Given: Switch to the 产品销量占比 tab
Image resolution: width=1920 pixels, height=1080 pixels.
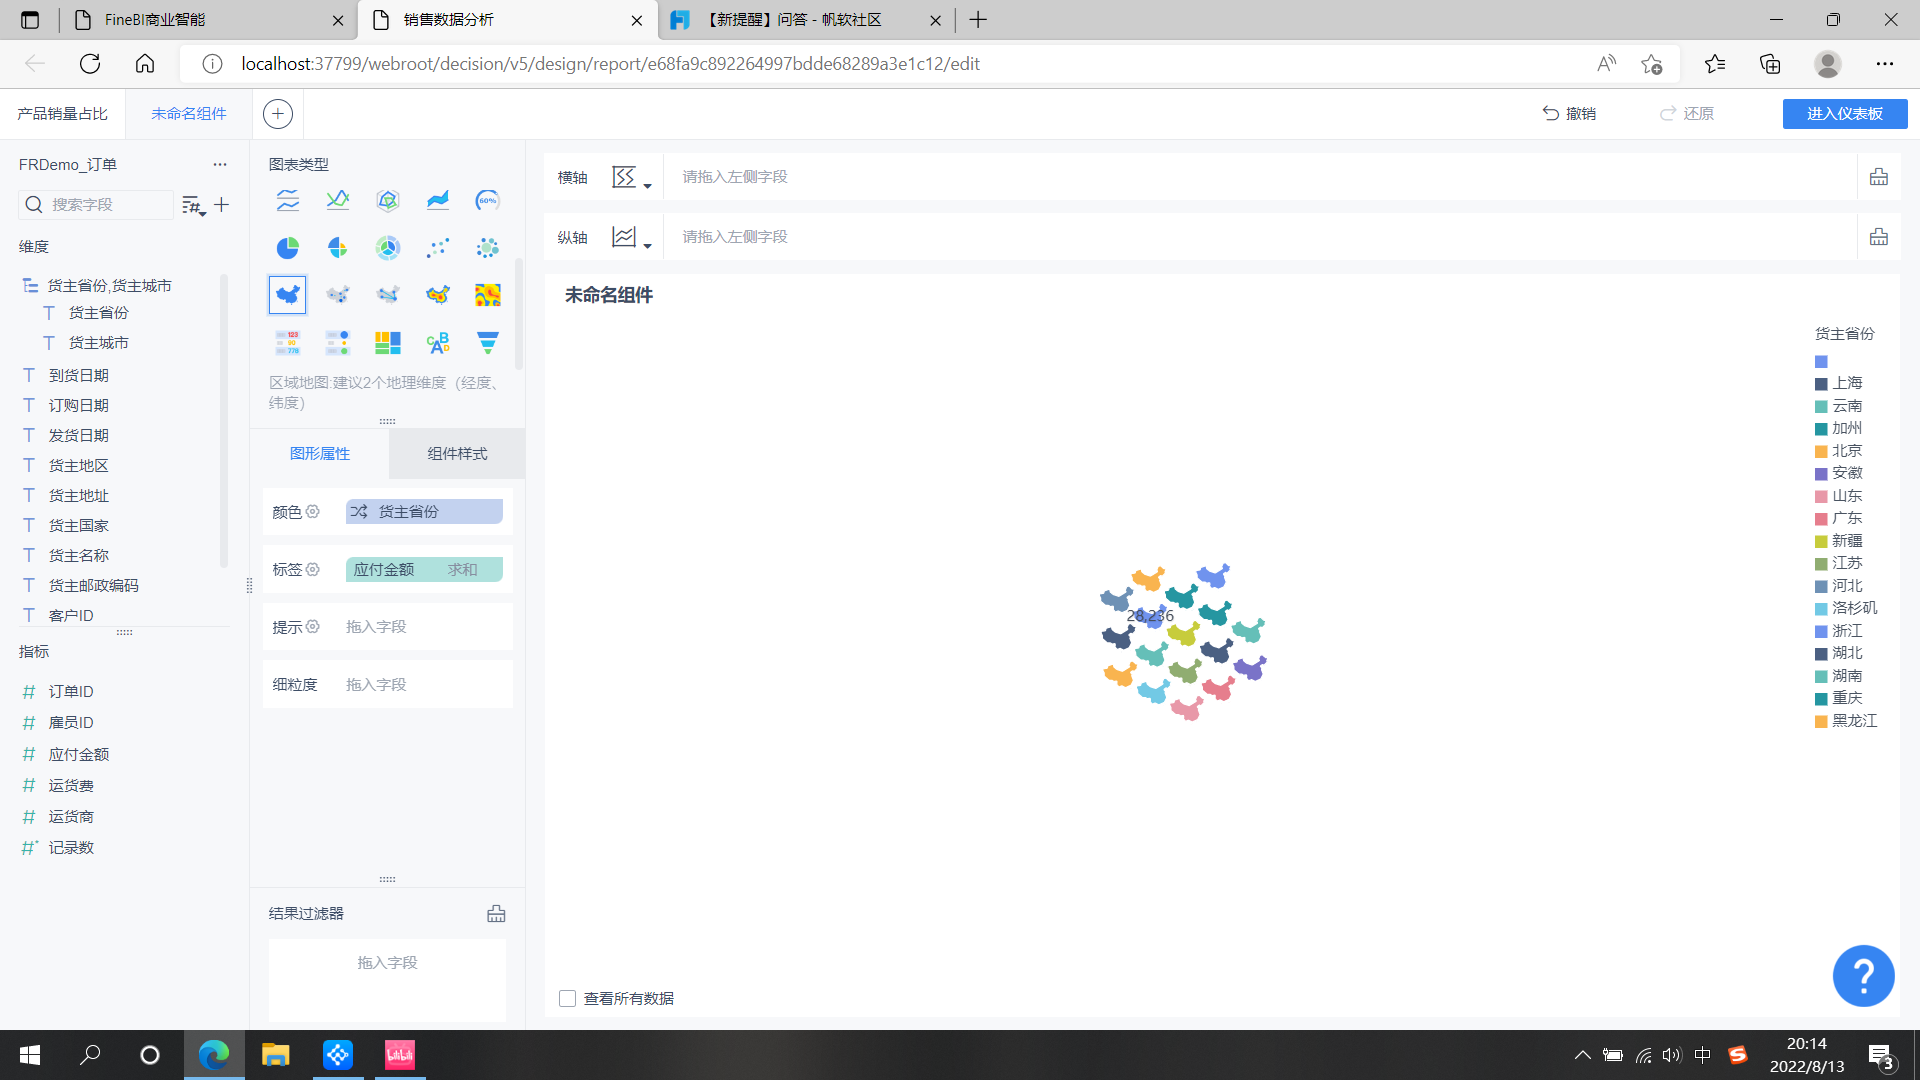Looking at the screenshot, I should (62, 113).
